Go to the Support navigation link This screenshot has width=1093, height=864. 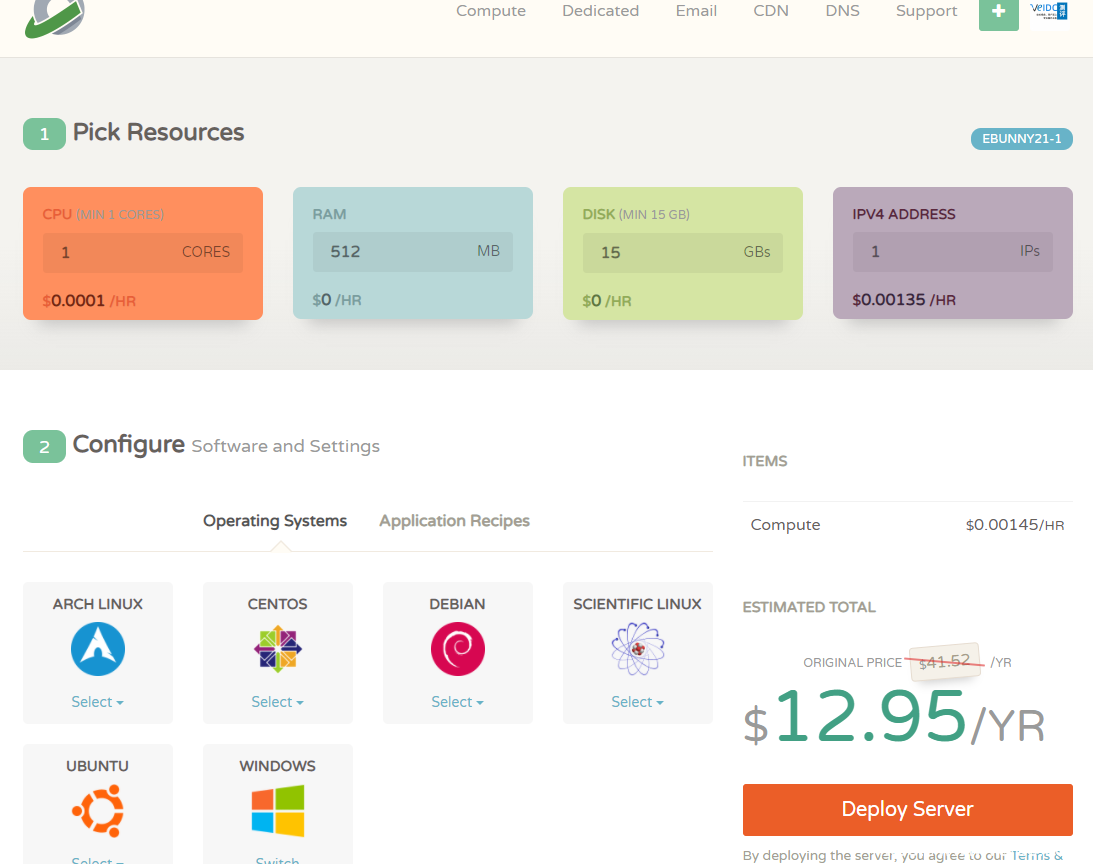pyautogui.click(x=926, y=11)
